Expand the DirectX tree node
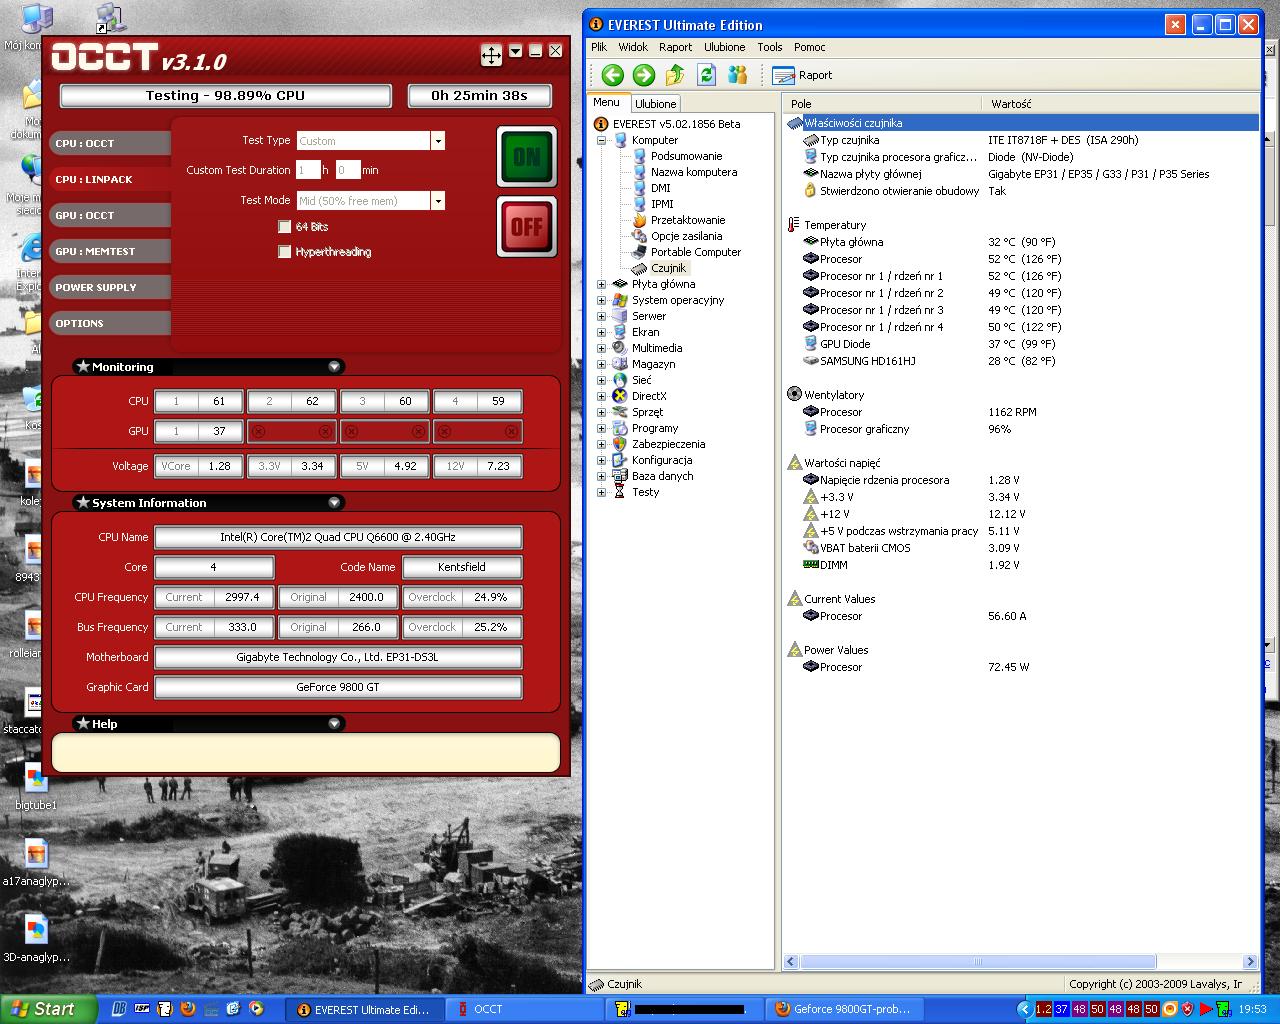The image size is (1280, 1024). click(x=602, y=396)
